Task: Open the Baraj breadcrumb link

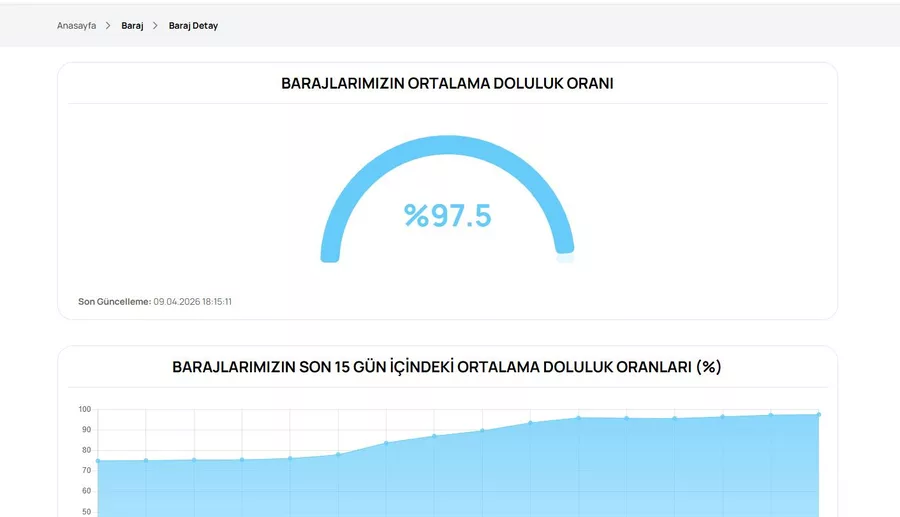Action: [x=132, y=26]
